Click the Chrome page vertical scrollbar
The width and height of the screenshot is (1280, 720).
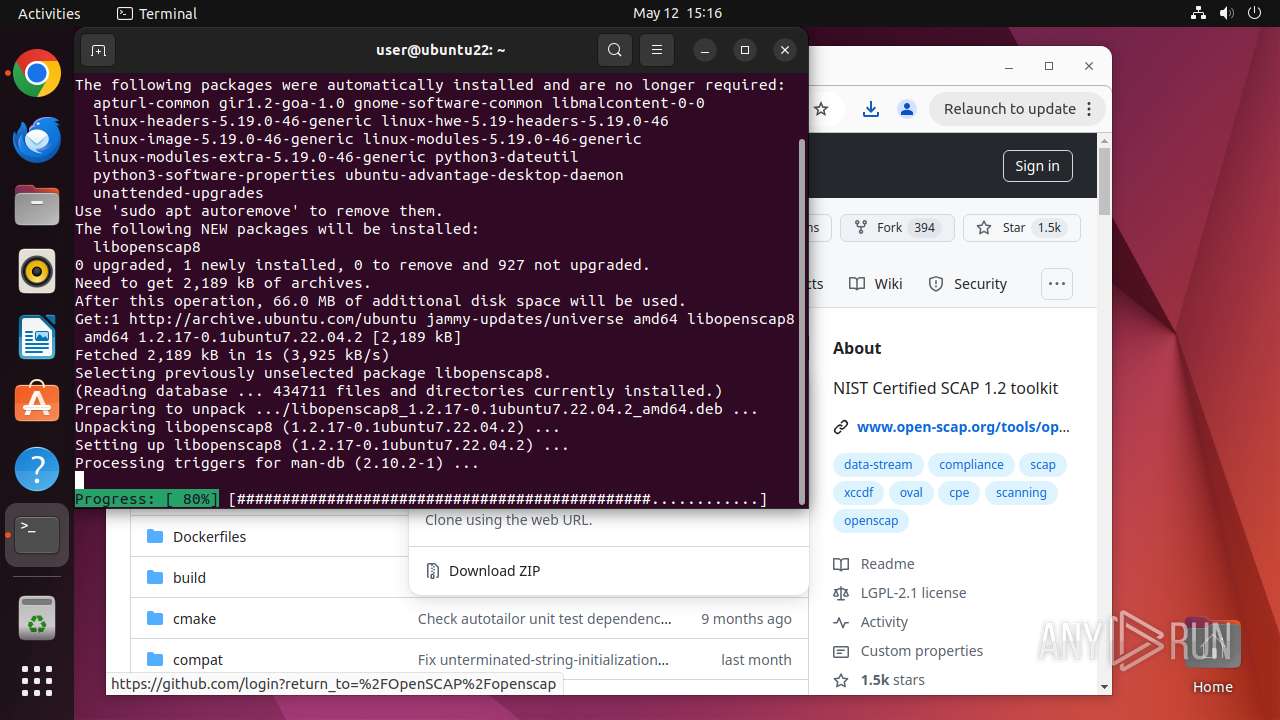point(1104,182)
